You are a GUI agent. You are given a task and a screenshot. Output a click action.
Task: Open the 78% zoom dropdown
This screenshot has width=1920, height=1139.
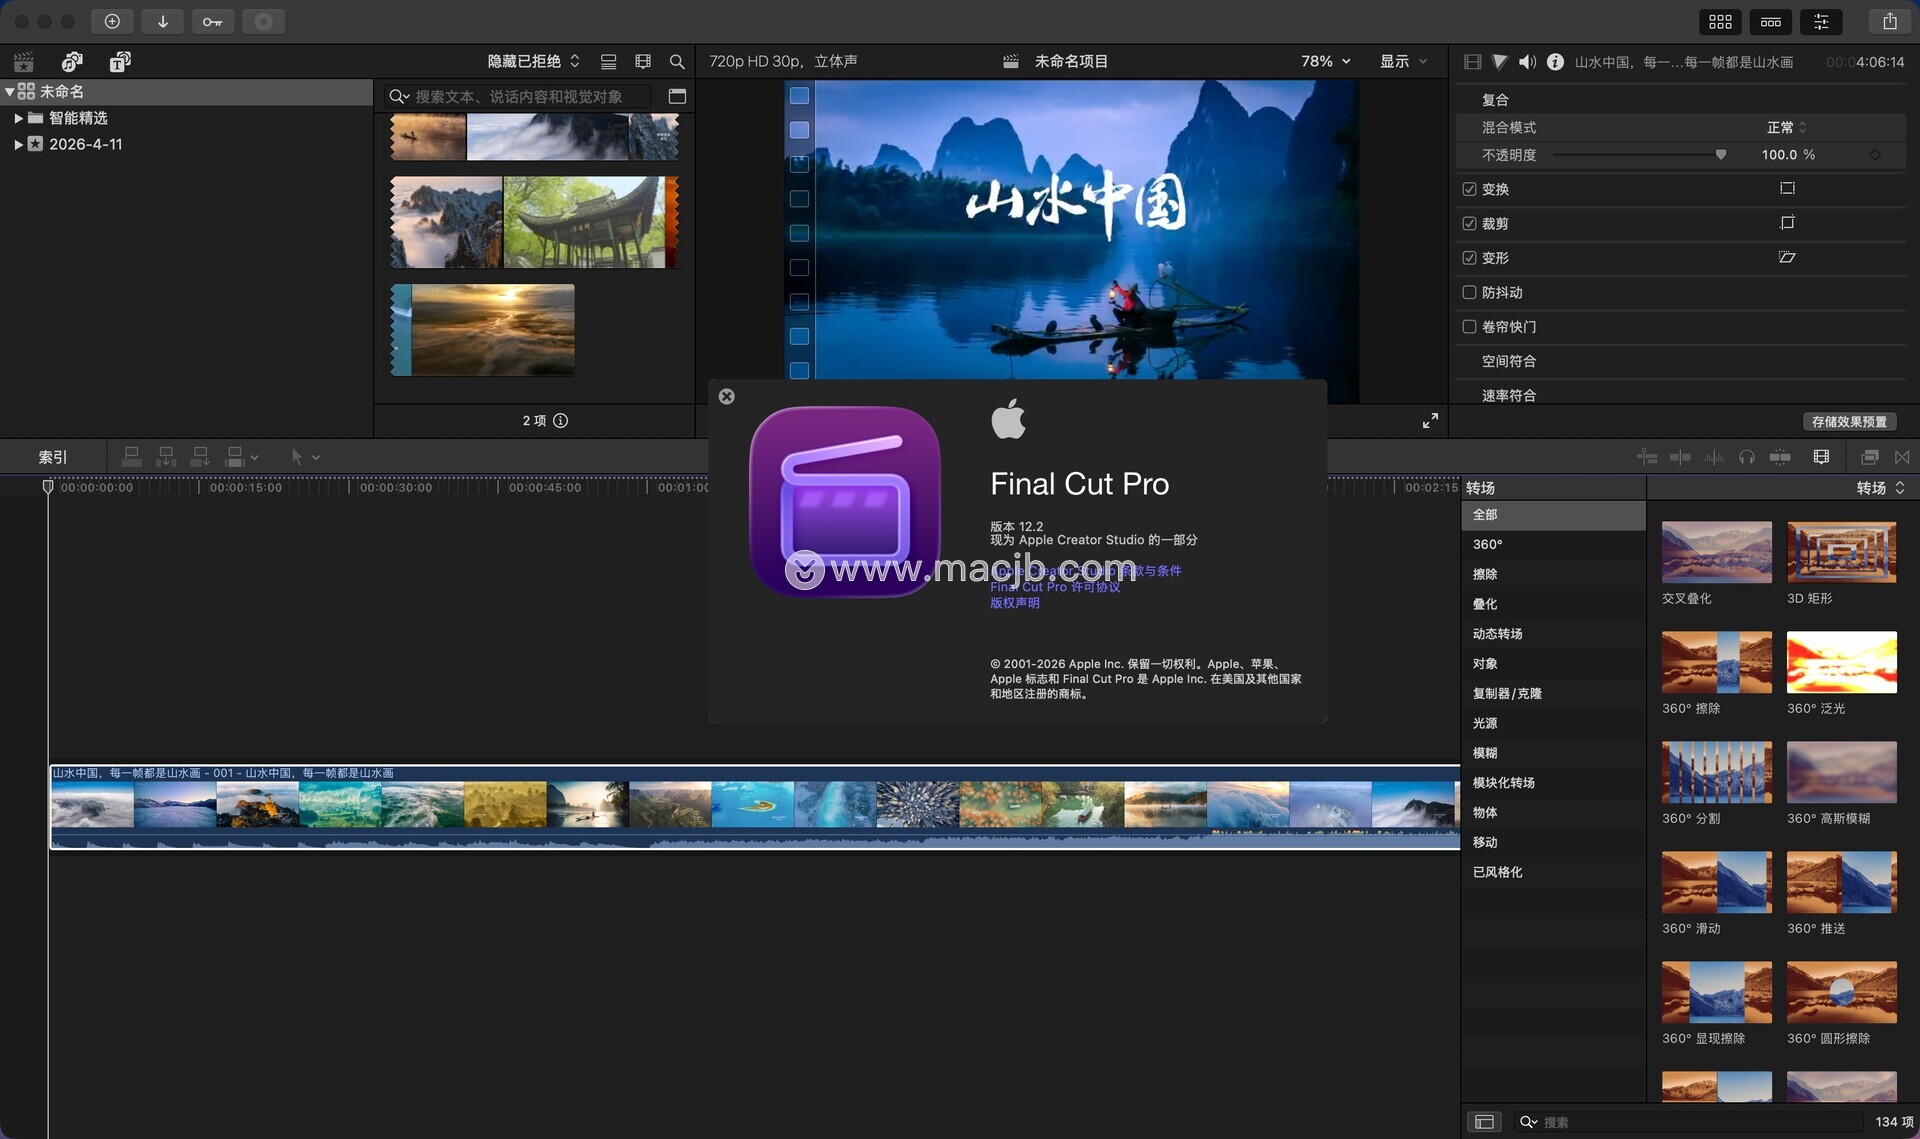pyautogui.click(x=1325, y=62)
